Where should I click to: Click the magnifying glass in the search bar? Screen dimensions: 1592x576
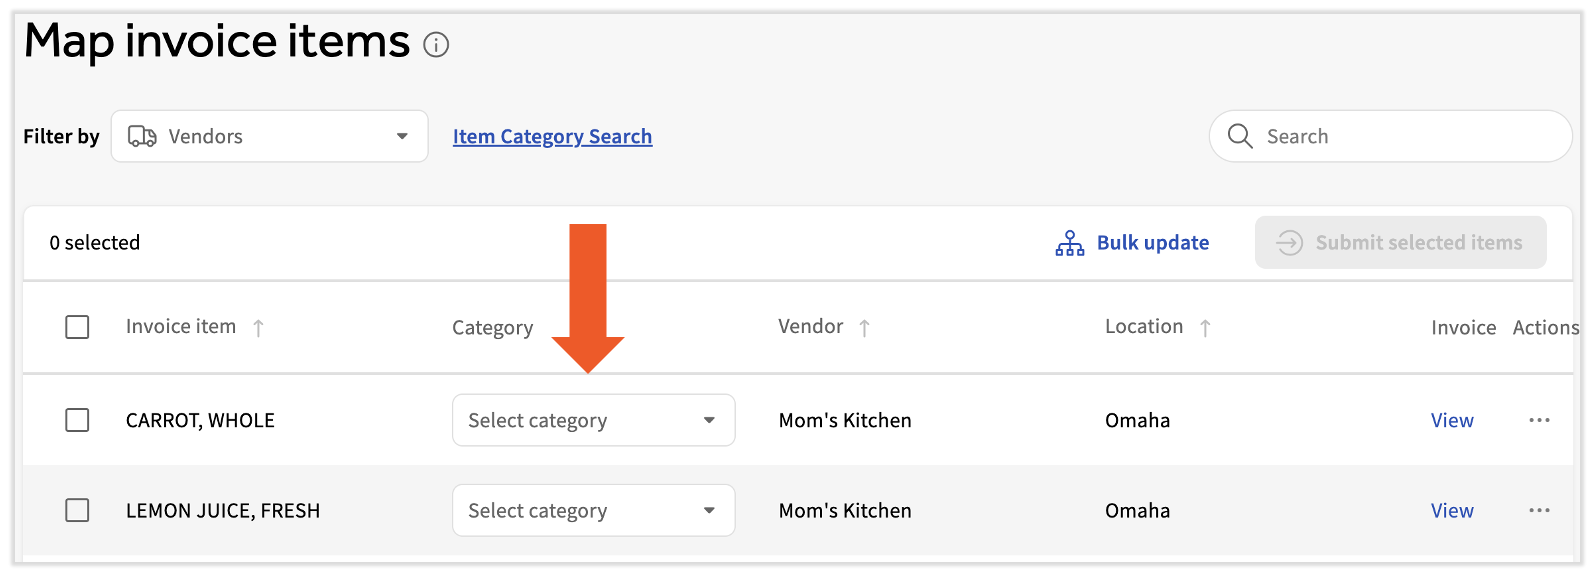click(1240, 136)
